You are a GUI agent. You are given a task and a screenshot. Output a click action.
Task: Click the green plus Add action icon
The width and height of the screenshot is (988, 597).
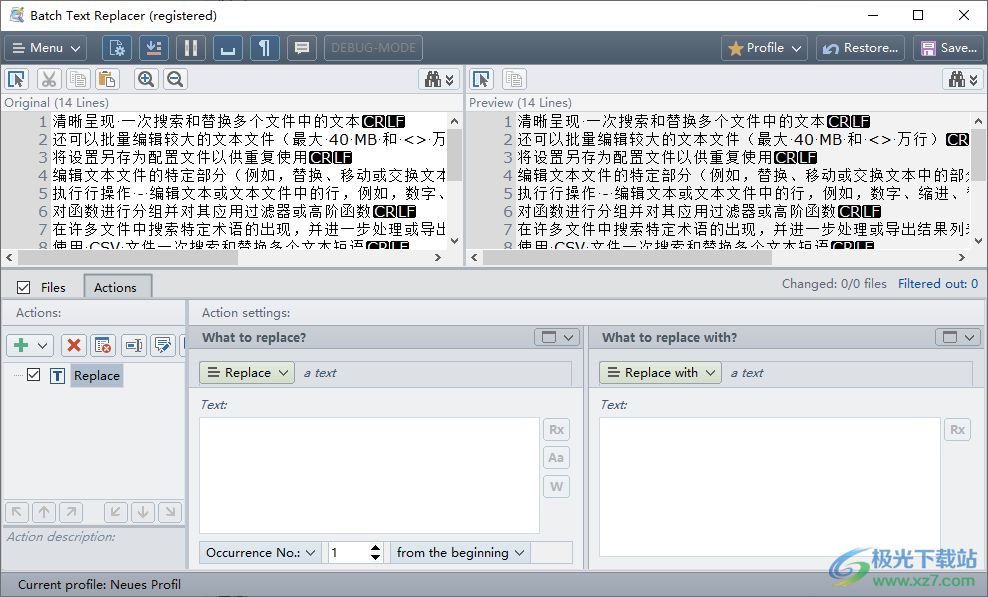(x=21, y=345)
